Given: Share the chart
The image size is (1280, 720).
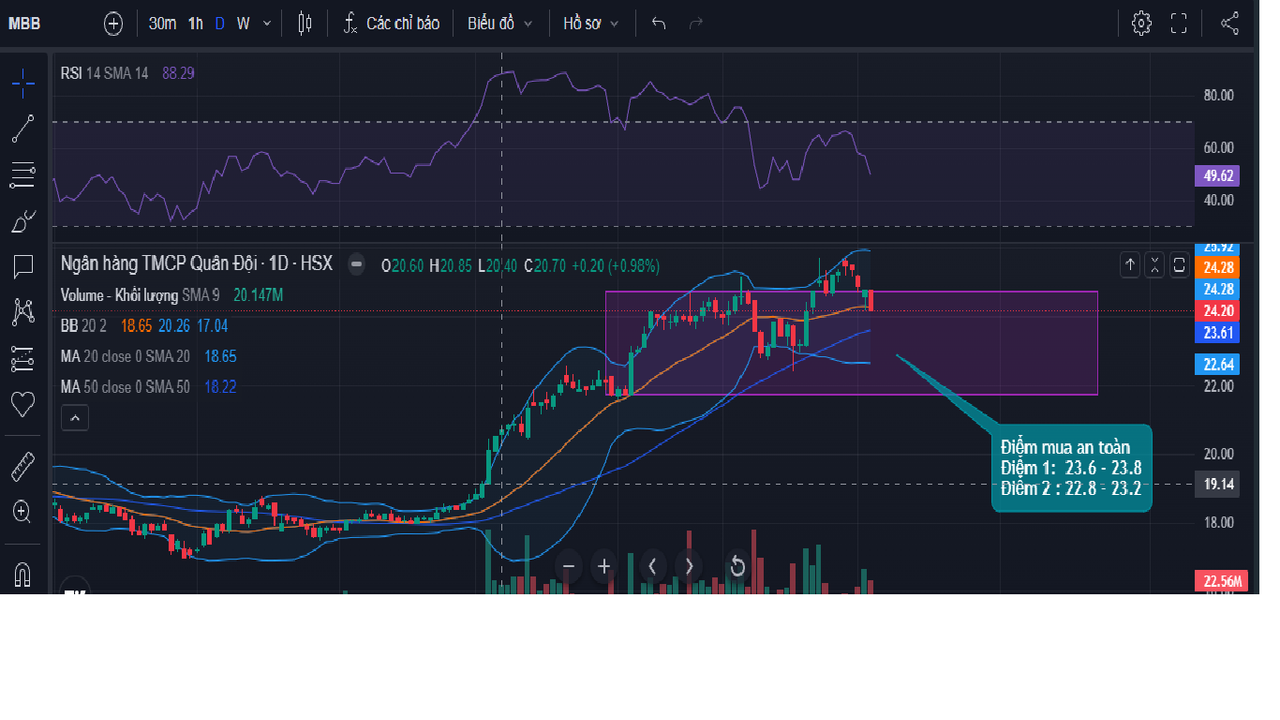Looking at the screenshot, I should (1231, 23).
